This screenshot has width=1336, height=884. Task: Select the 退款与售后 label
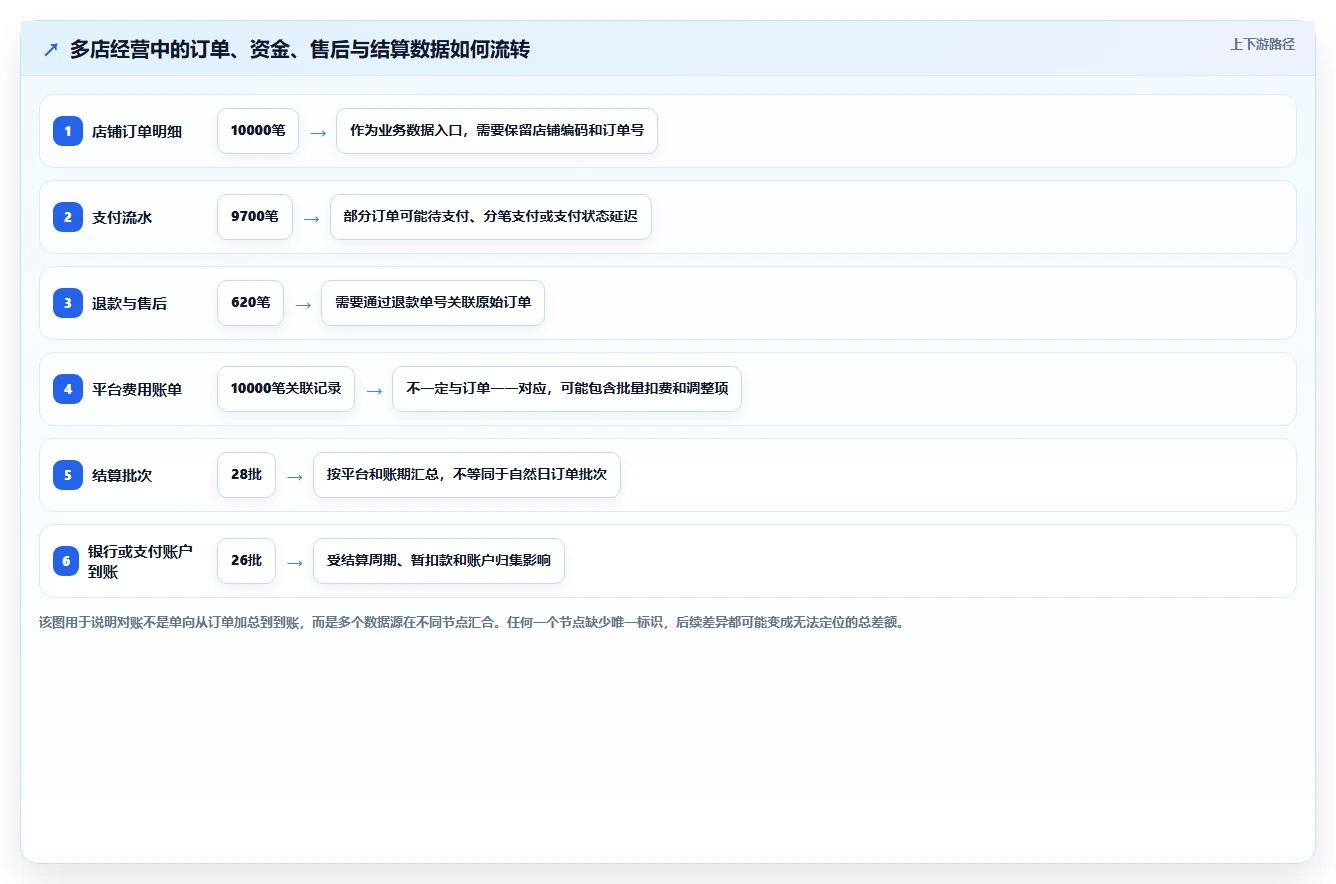pyautogui.click(x=130, y=303)
